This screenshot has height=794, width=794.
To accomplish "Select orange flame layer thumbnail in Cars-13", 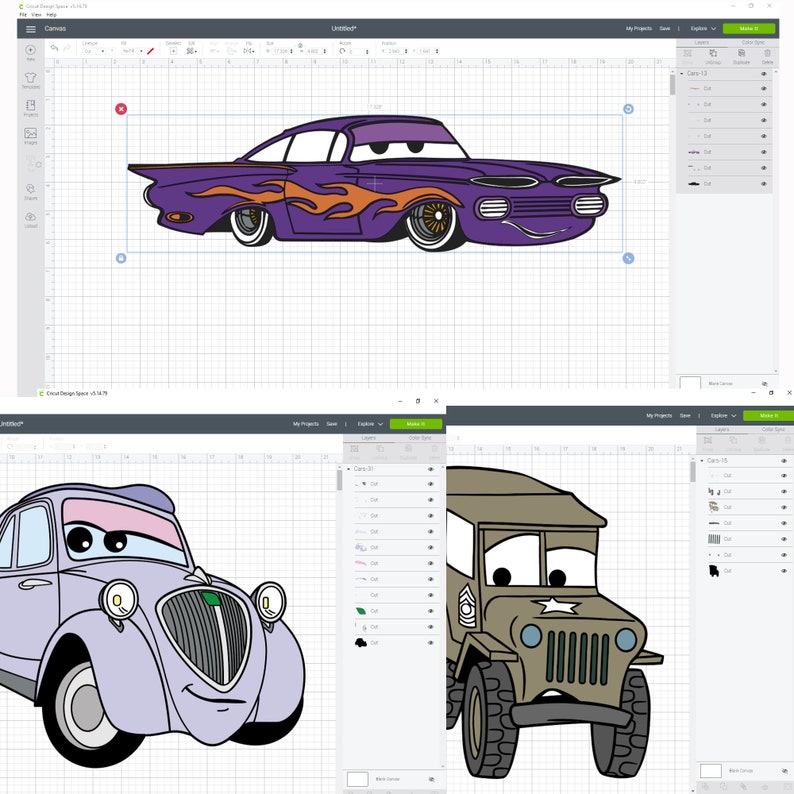I will (694, 89).
